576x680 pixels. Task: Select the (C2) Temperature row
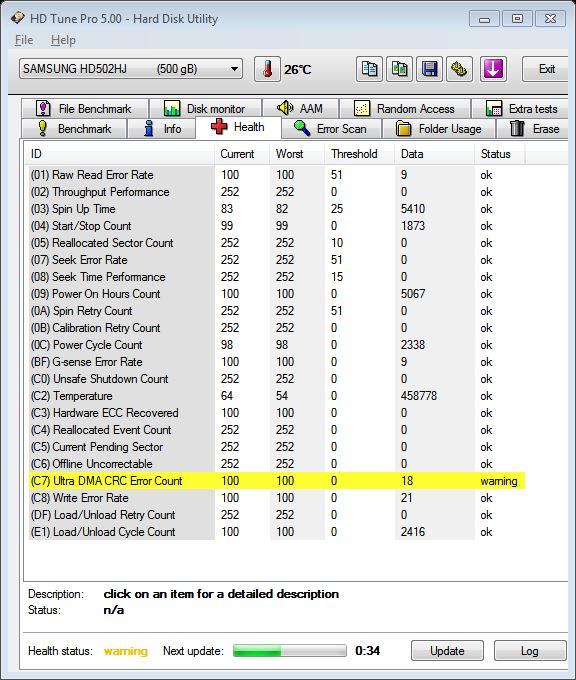(x=277, y=396)
